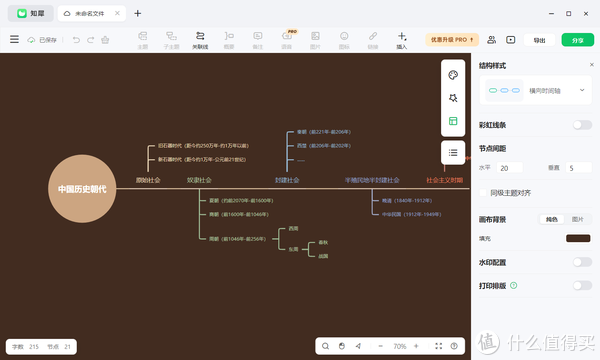Select the 关联线 relationship line tool
The width and height of the screenshot is (600, 360).
point(200,40)
